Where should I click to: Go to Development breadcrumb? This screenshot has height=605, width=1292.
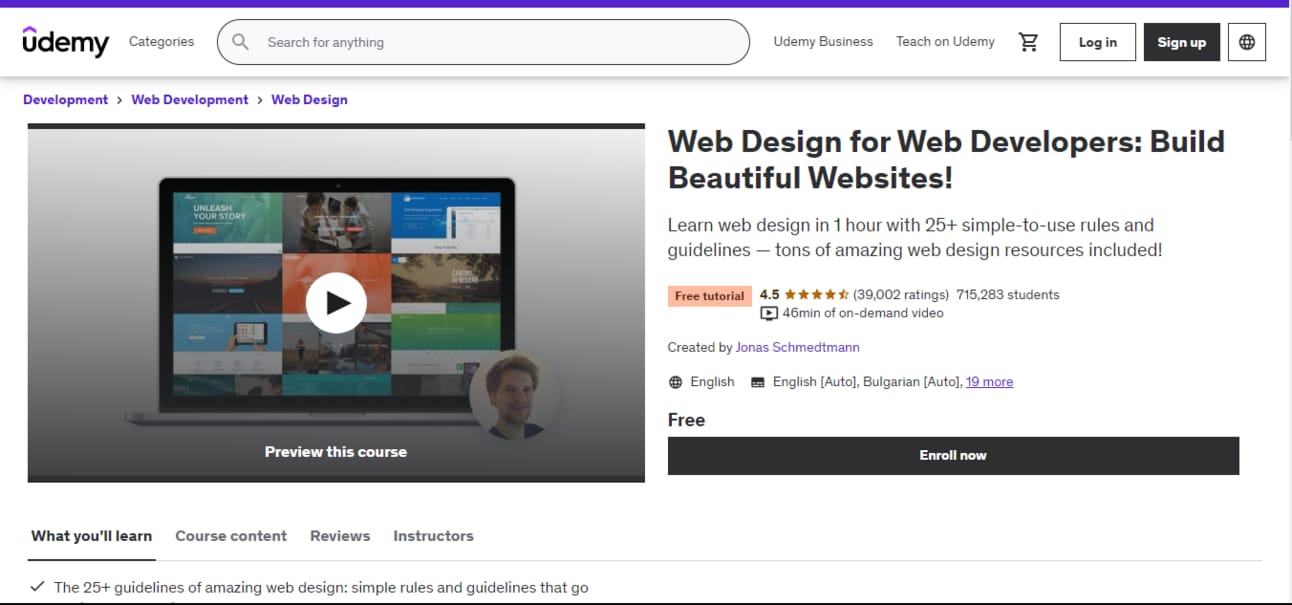(x=65, y=100)
